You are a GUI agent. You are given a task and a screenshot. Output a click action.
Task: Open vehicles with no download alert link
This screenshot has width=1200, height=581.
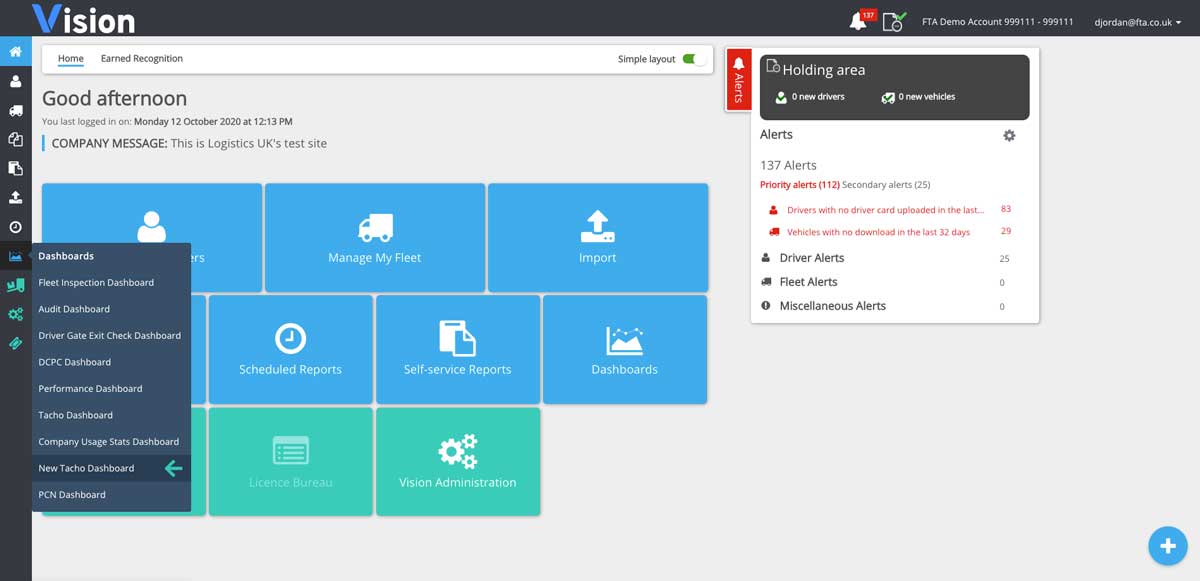point(878,232)
